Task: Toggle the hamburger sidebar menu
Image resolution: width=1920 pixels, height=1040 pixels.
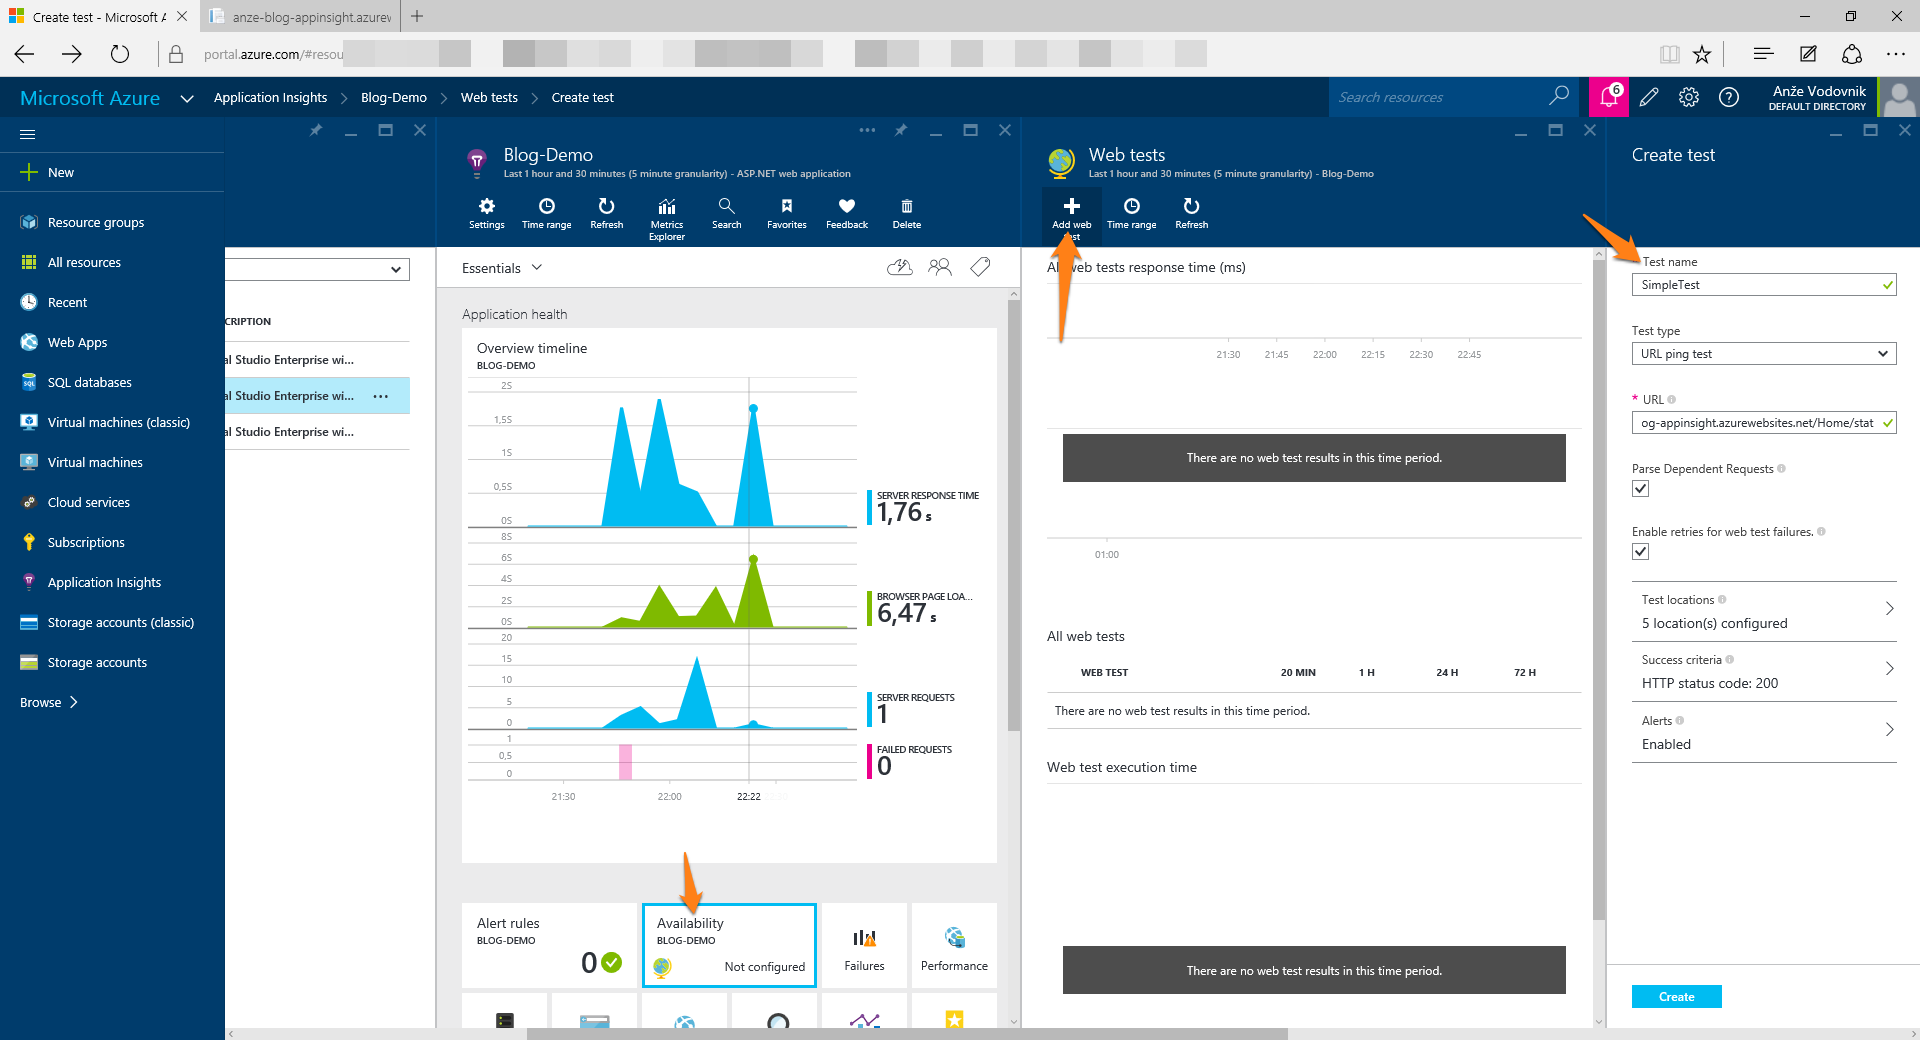Action: click(28, 134)
